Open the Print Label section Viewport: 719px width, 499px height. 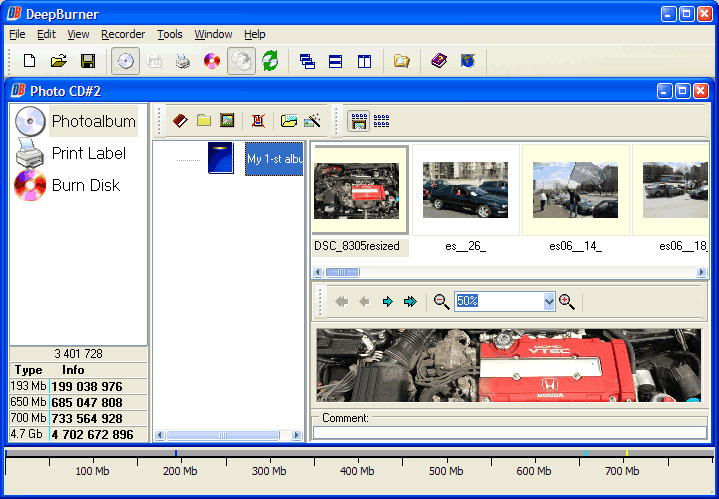point(71,153)
